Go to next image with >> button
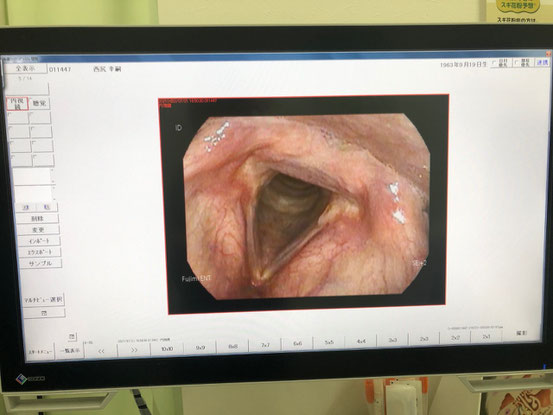553x415 pixels. [134, 350]
